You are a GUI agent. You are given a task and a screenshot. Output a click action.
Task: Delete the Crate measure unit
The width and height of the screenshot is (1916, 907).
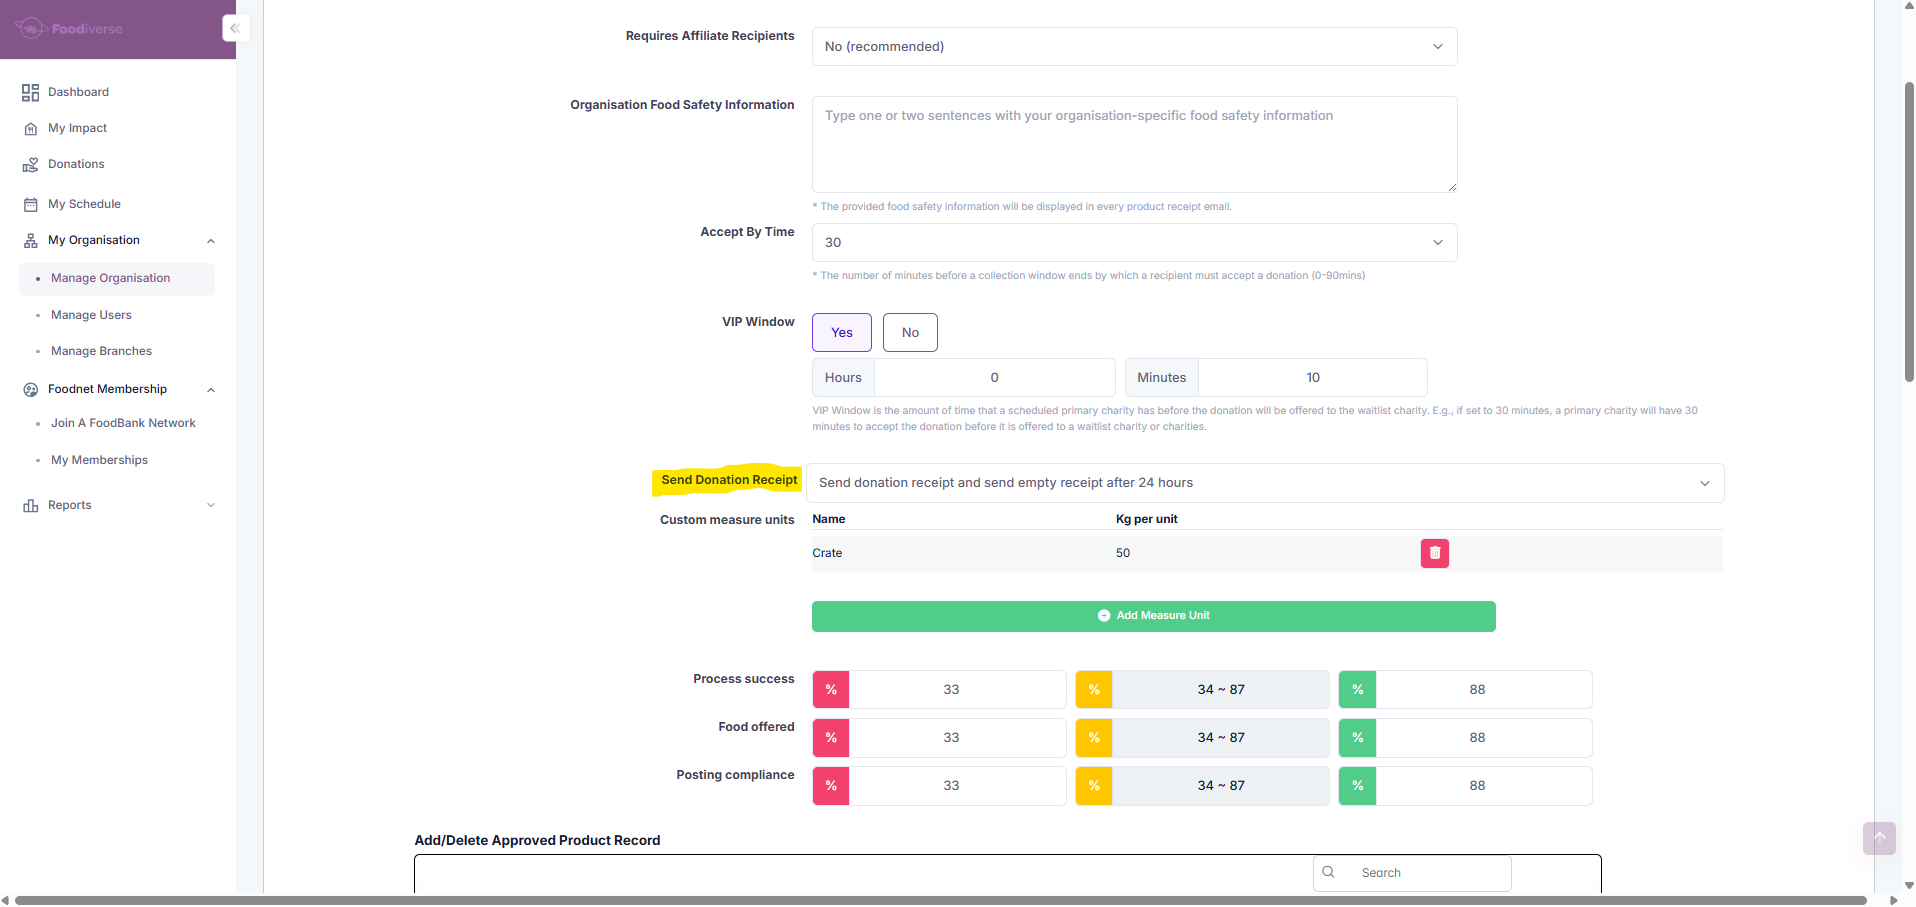tap(1434, 553)
